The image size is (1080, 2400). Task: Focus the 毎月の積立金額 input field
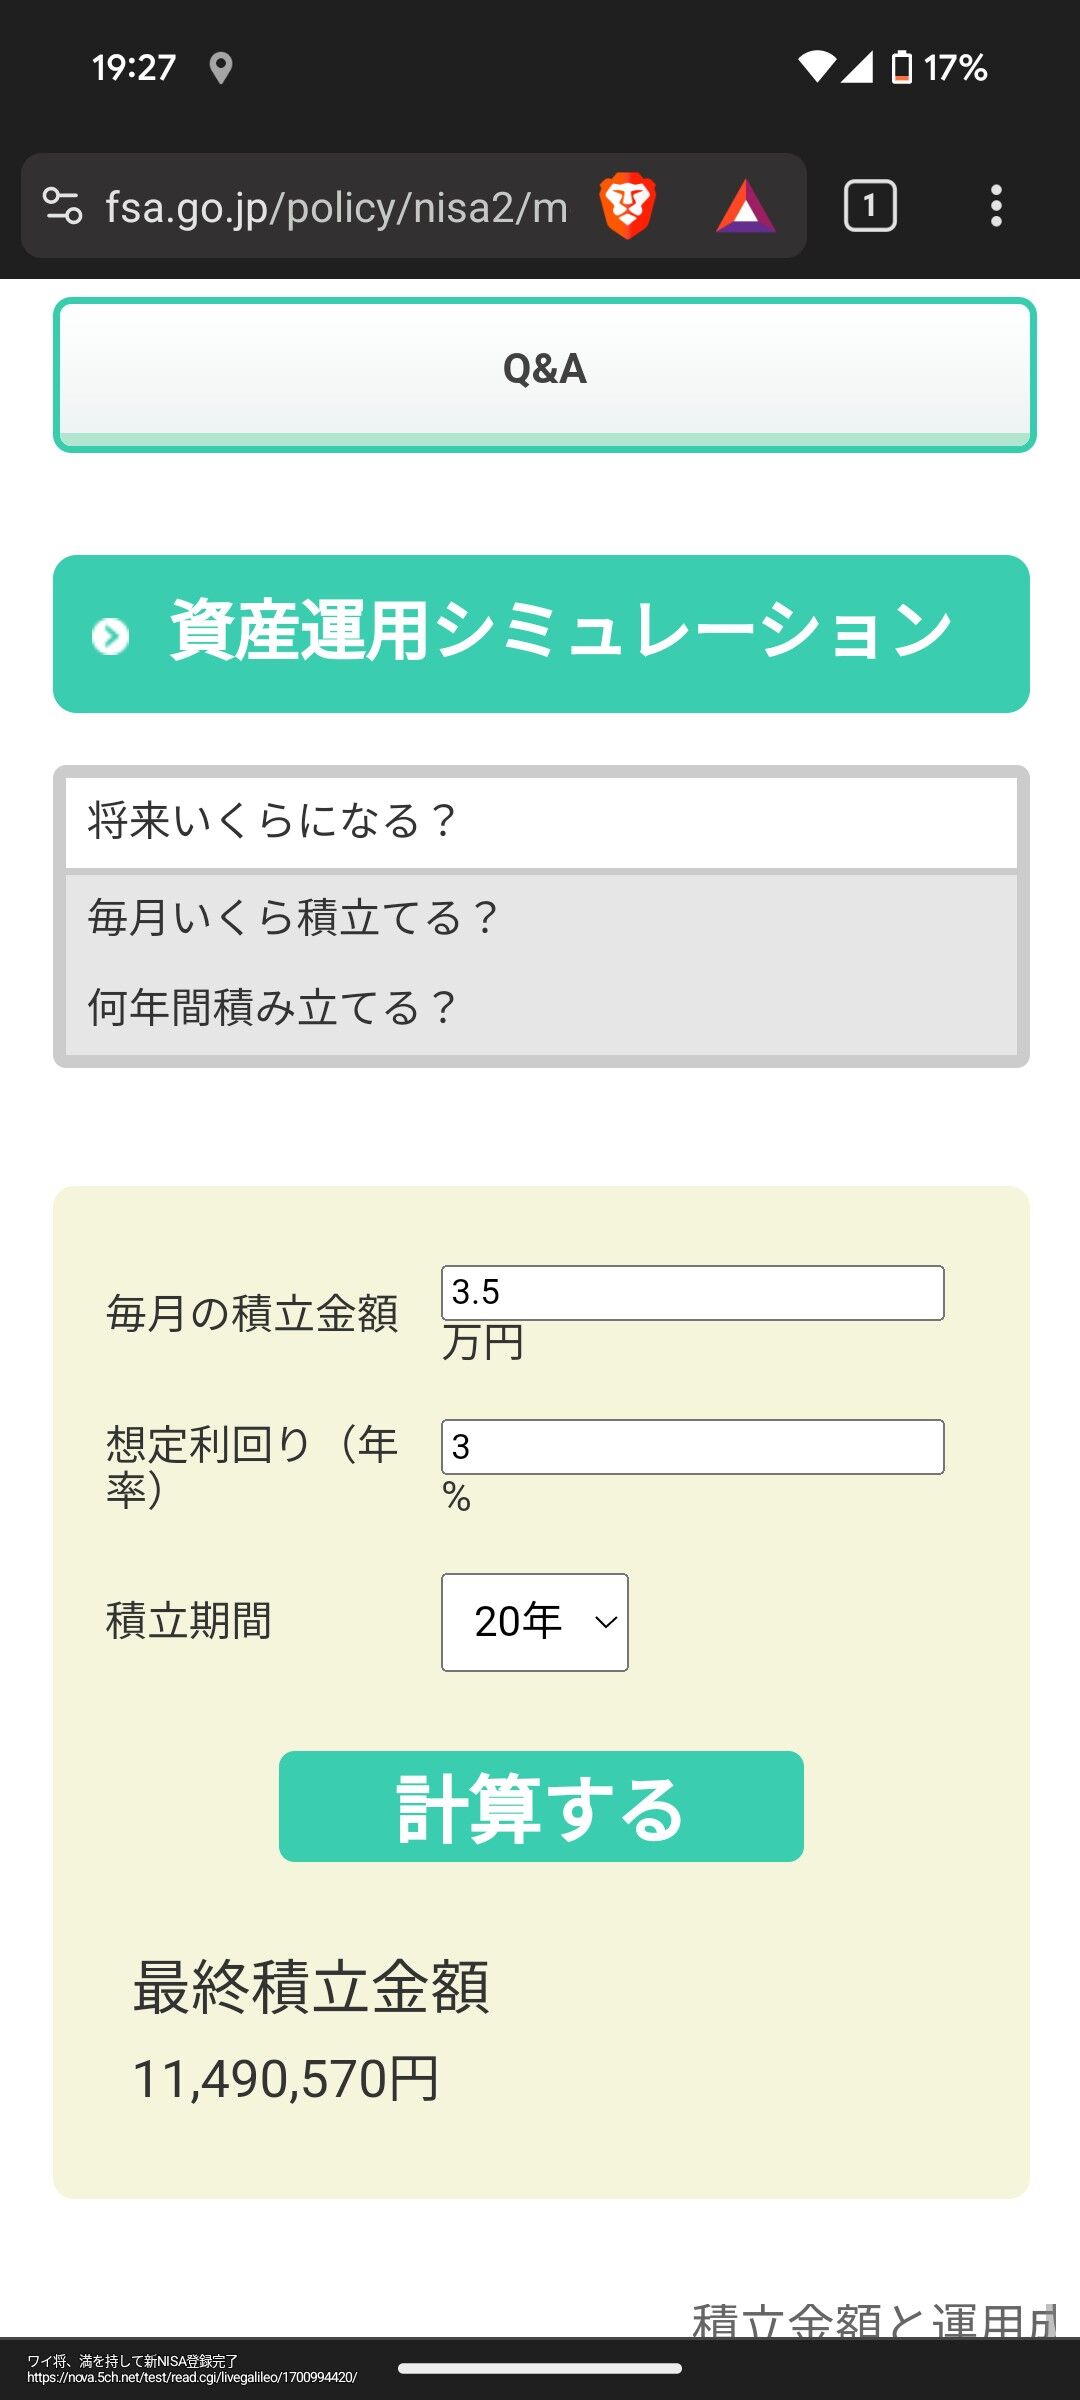click(693, 1293)
